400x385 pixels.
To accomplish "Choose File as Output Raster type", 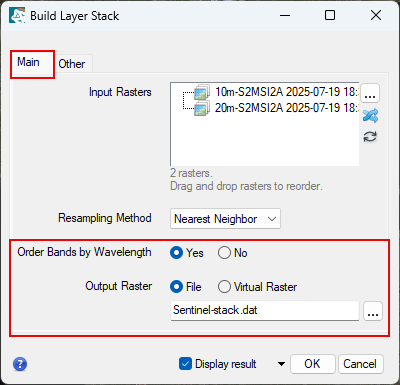I will pos(186,287).
